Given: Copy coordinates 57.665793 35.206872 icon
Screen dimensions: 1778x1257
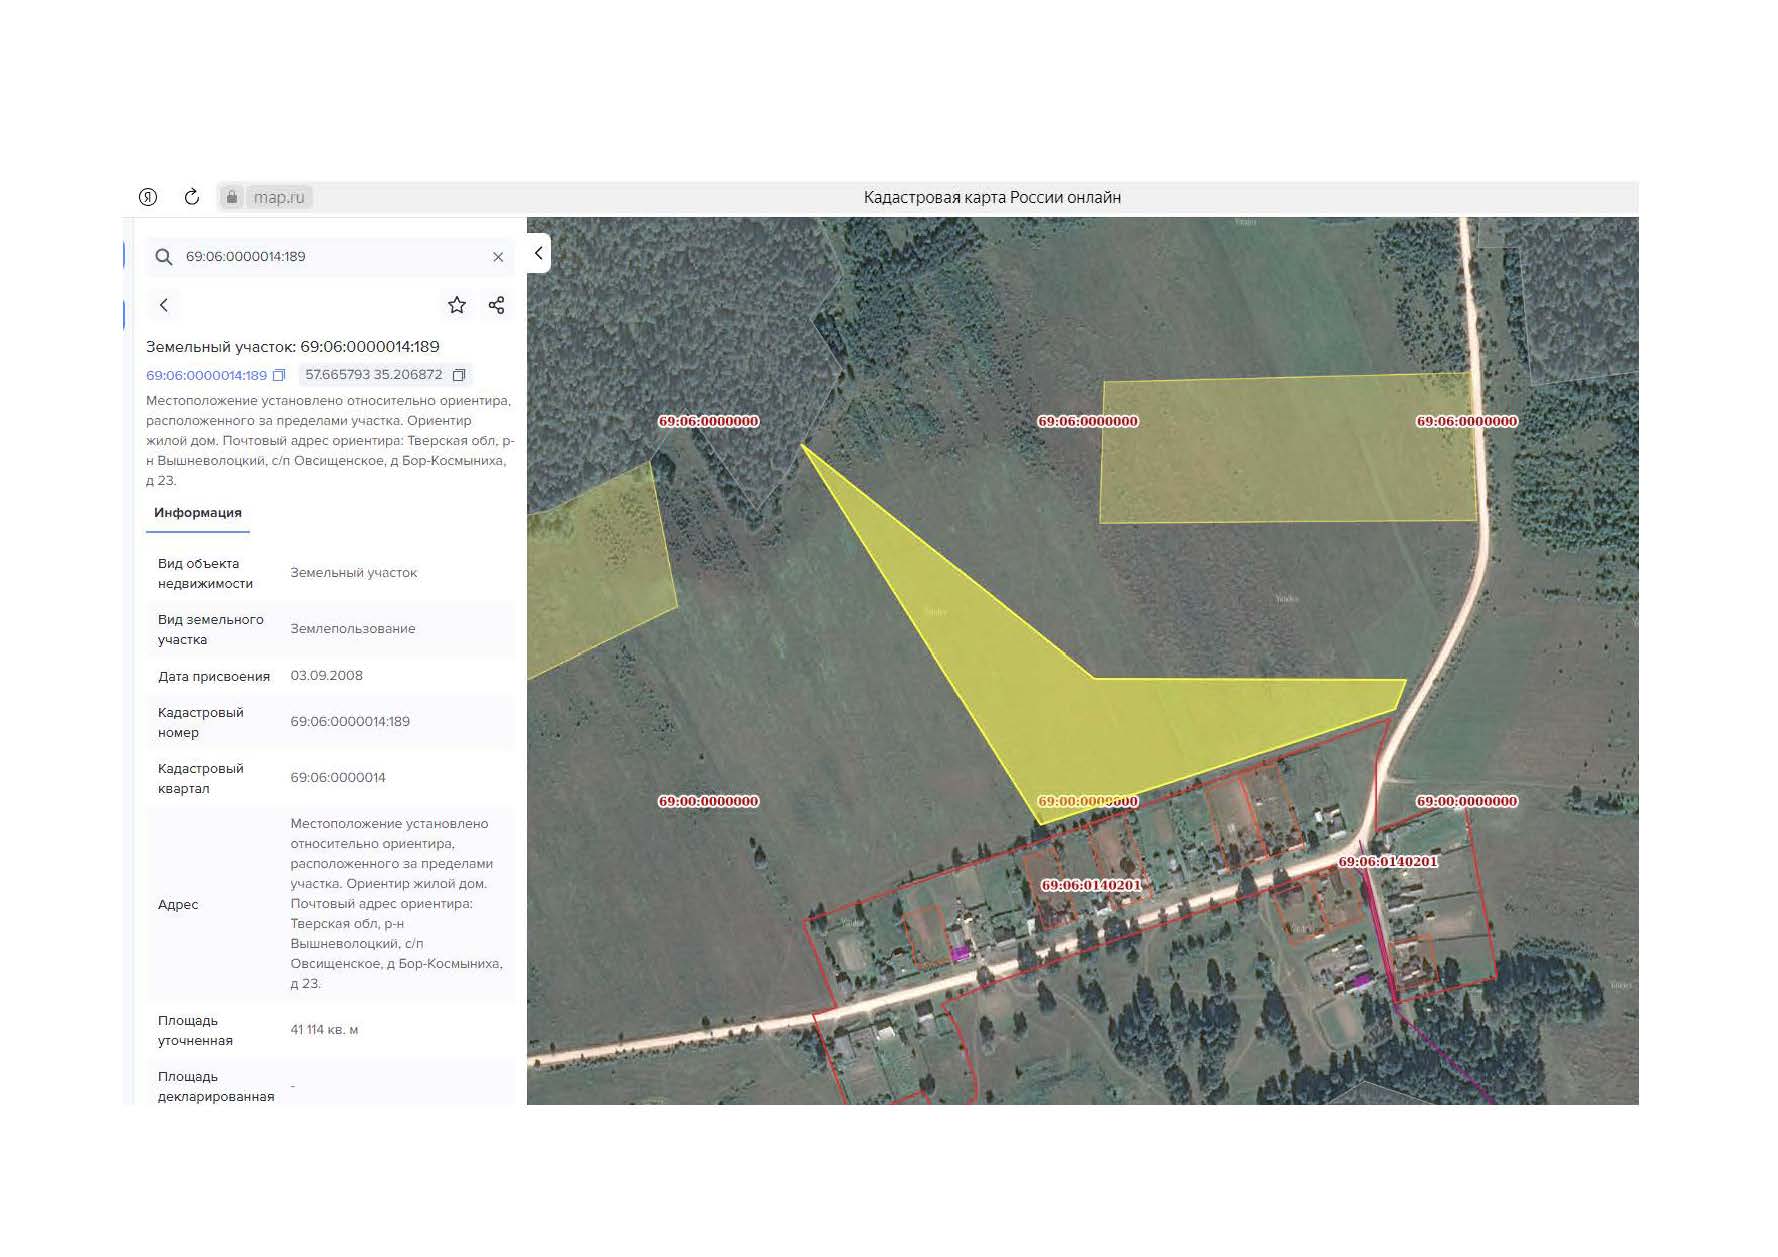Looking at the screenshot, I should coord(459,375).
